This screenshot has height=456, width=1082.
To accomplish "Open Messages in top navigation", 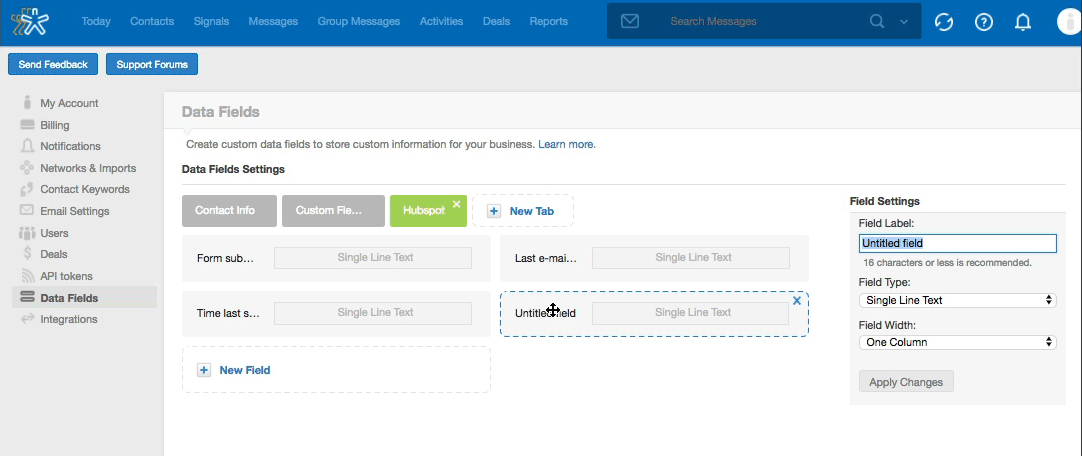I will point(273,21).
